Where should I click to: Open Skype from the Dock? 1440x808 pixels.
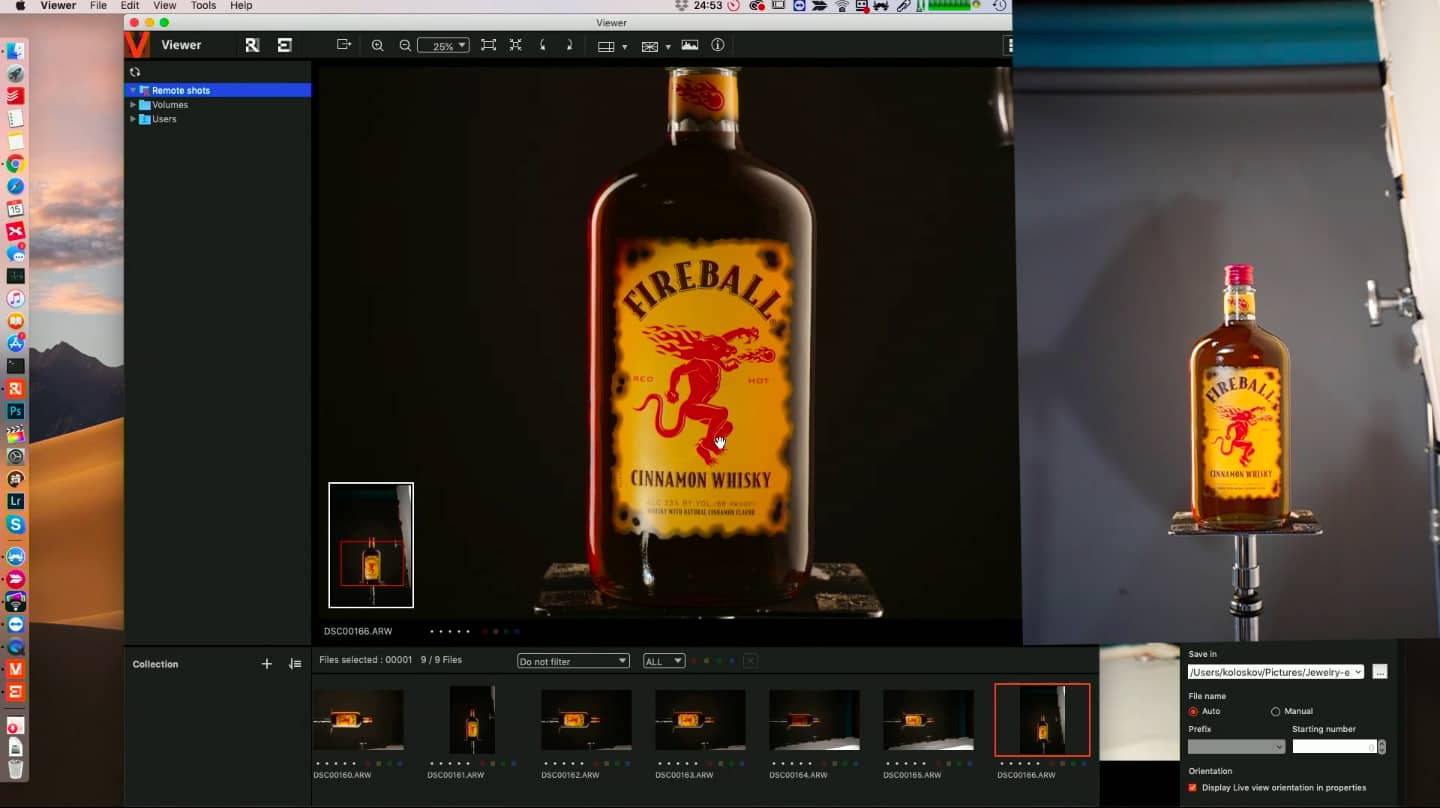[15, 524]
